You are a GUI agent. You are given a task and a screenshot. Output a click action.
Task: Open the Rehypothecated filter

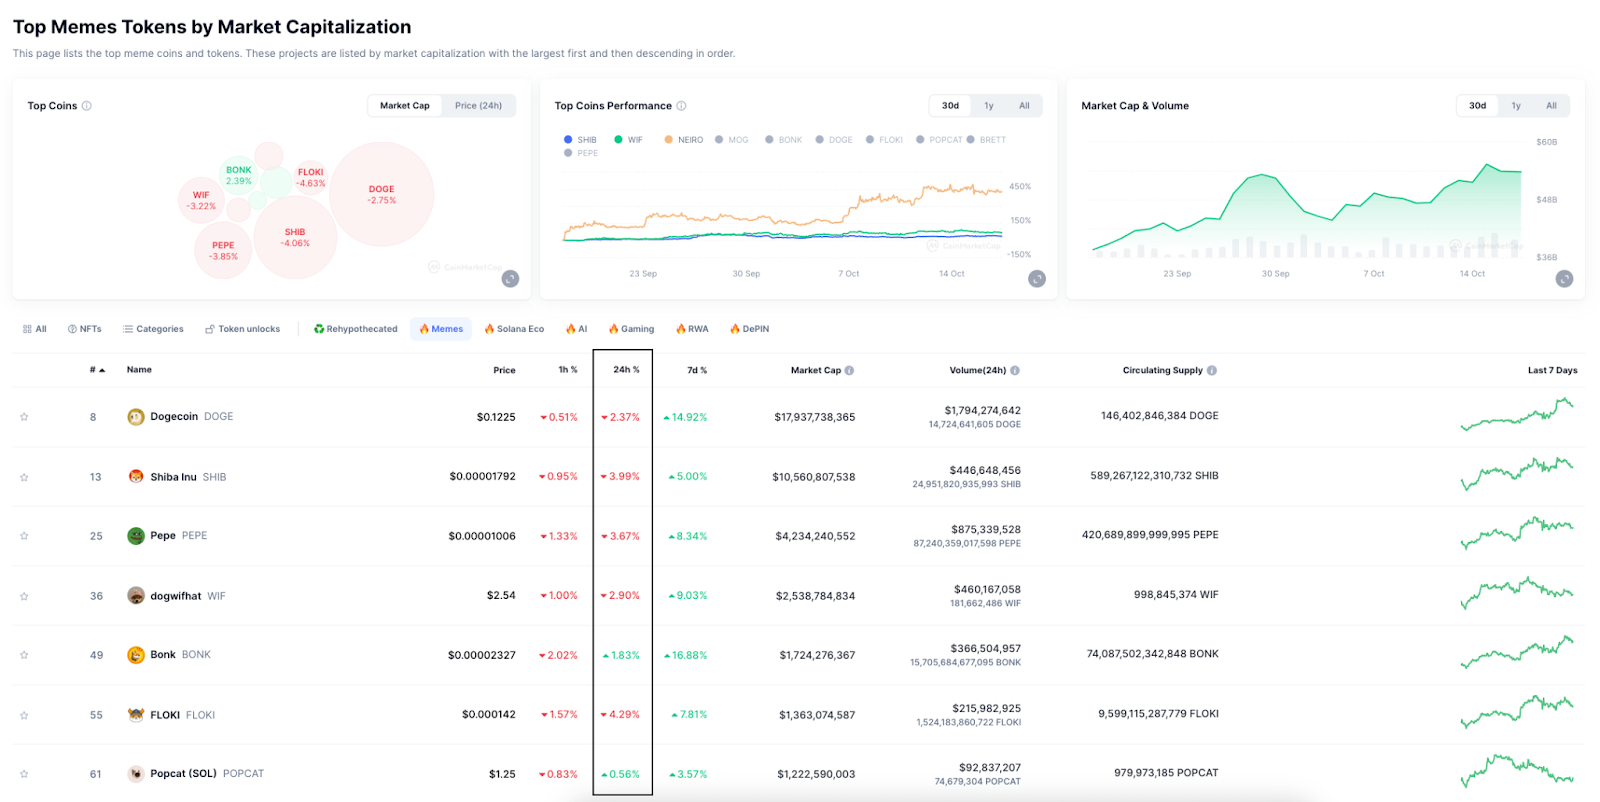(x=355, y=329)
